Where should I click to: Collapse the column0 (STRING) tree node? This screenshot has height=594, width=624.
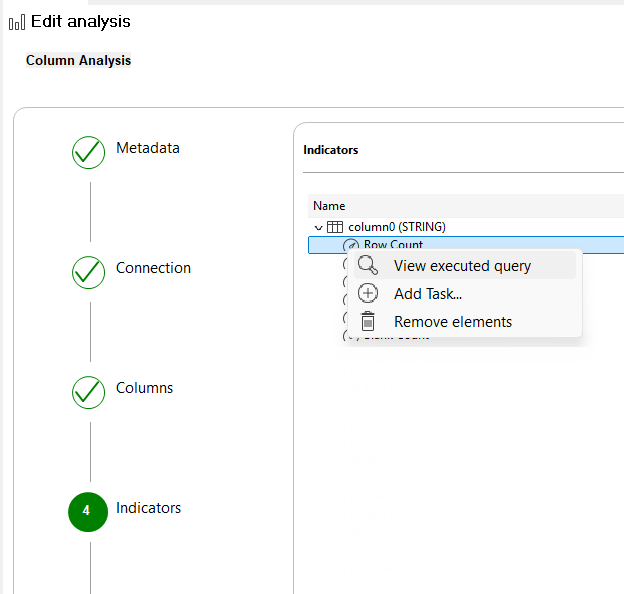[x=319, y=227]
